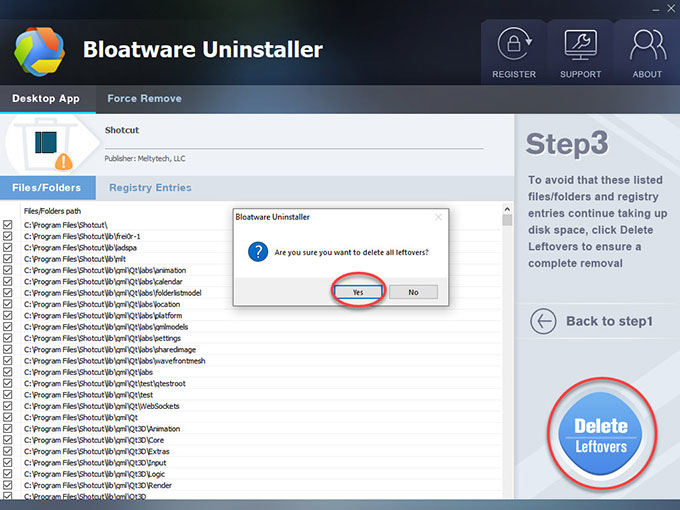
Task: Click Publisher: Meltytech, LLC text
Action: point(145,159)
